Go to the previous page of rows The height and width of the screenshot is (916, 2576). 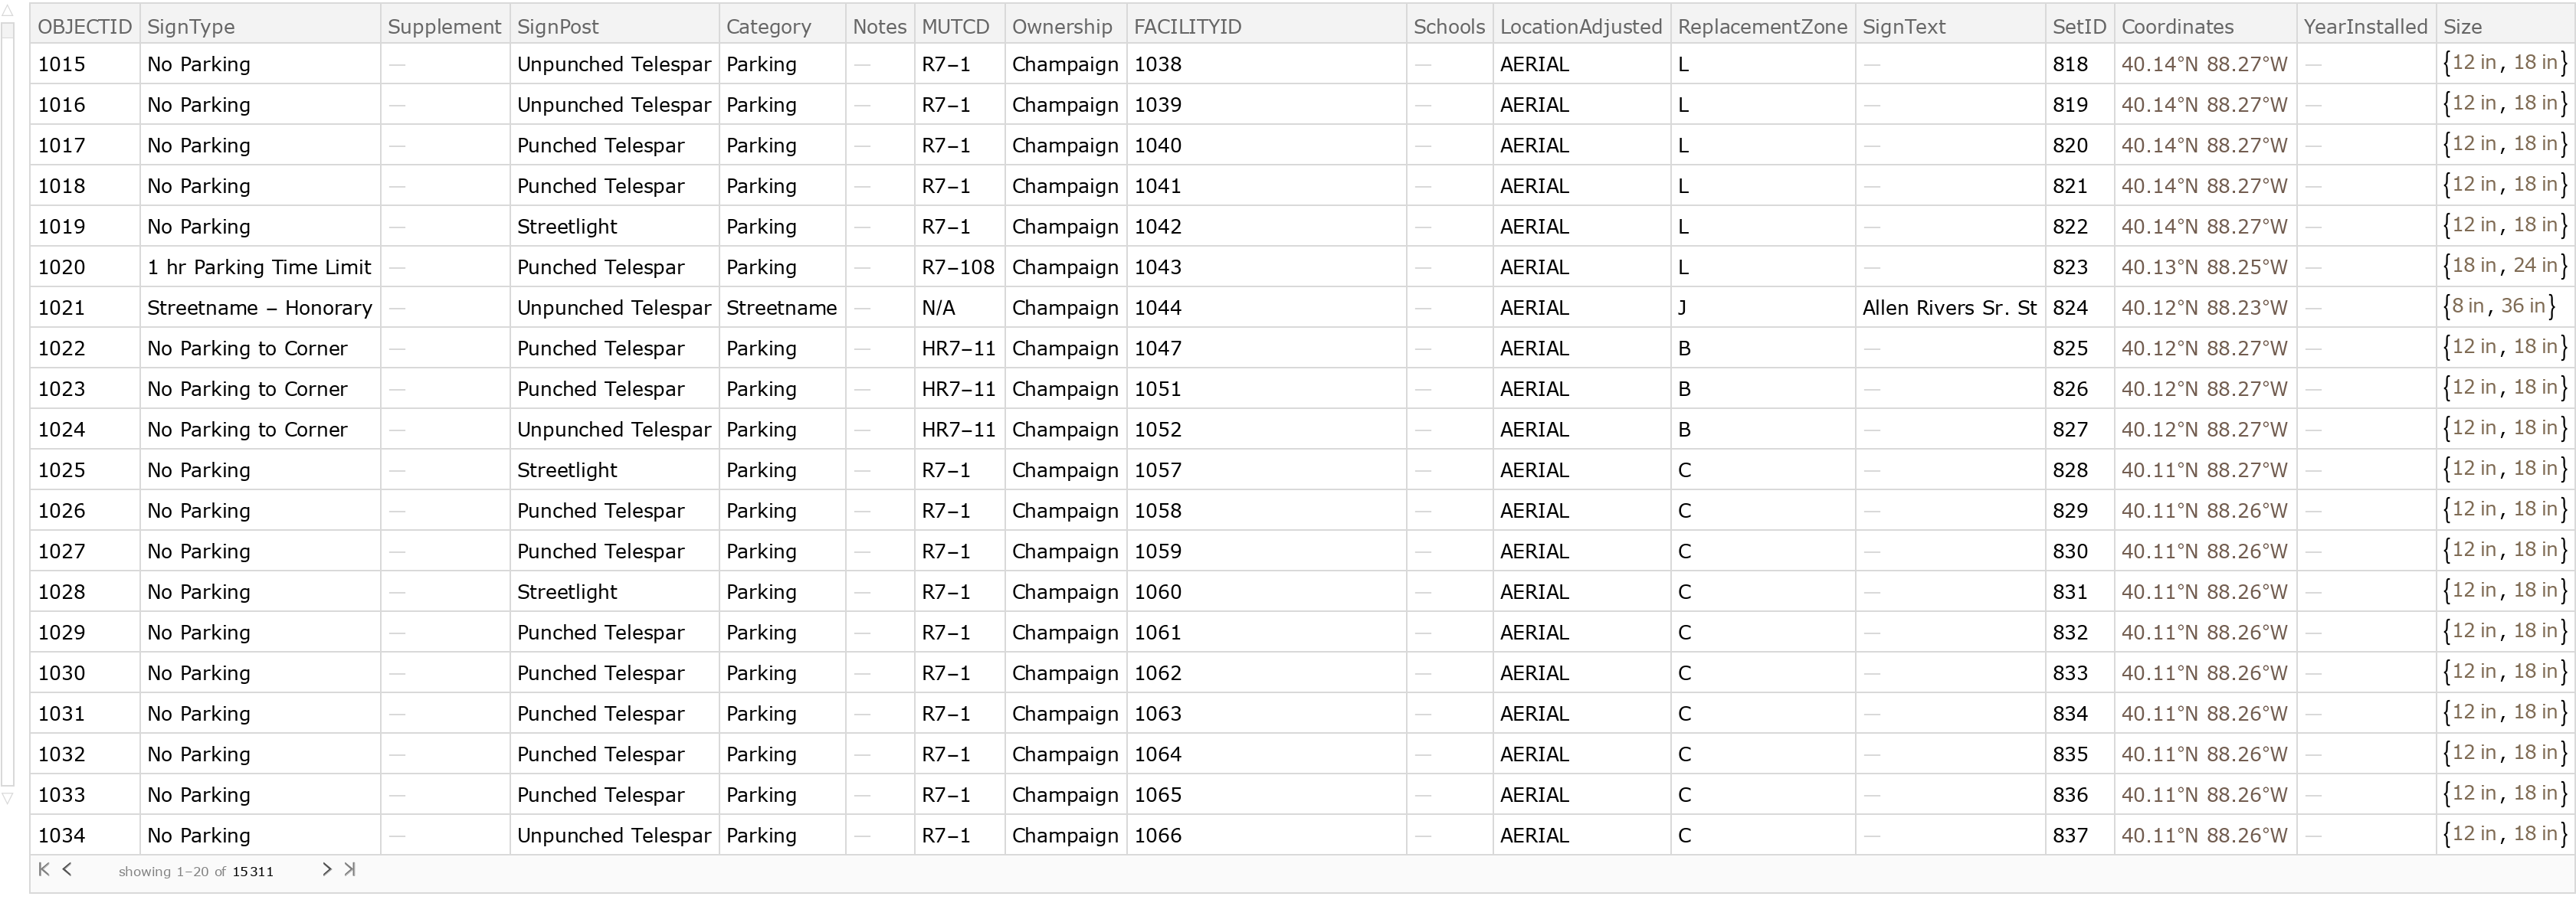coord(67,870)
